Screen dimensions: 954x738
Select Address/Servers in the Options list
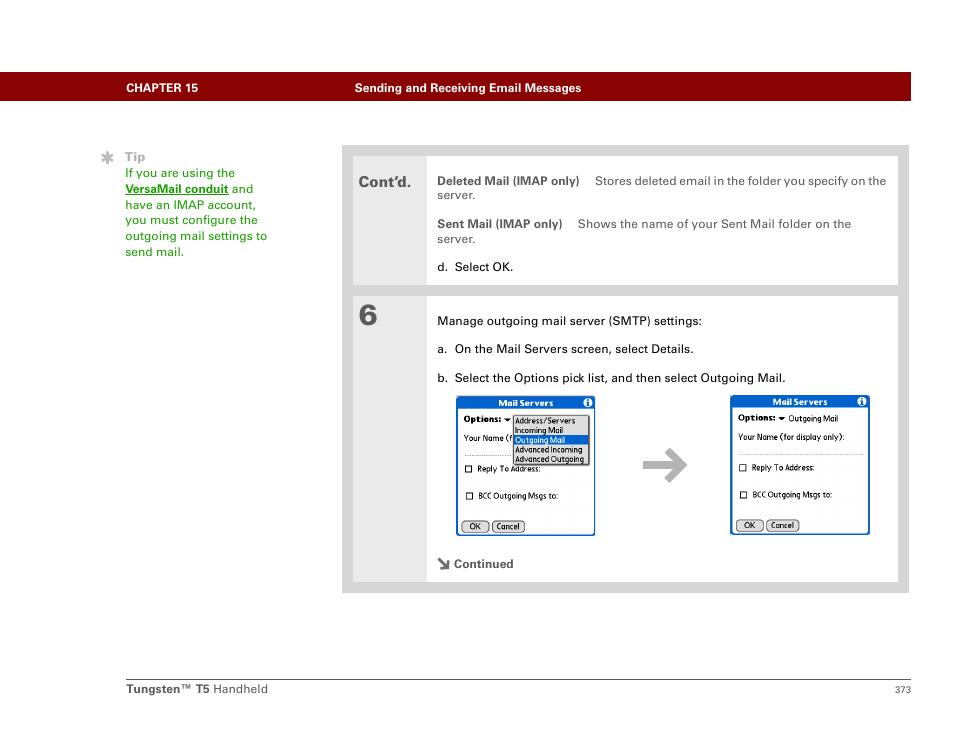click(551, 420)
